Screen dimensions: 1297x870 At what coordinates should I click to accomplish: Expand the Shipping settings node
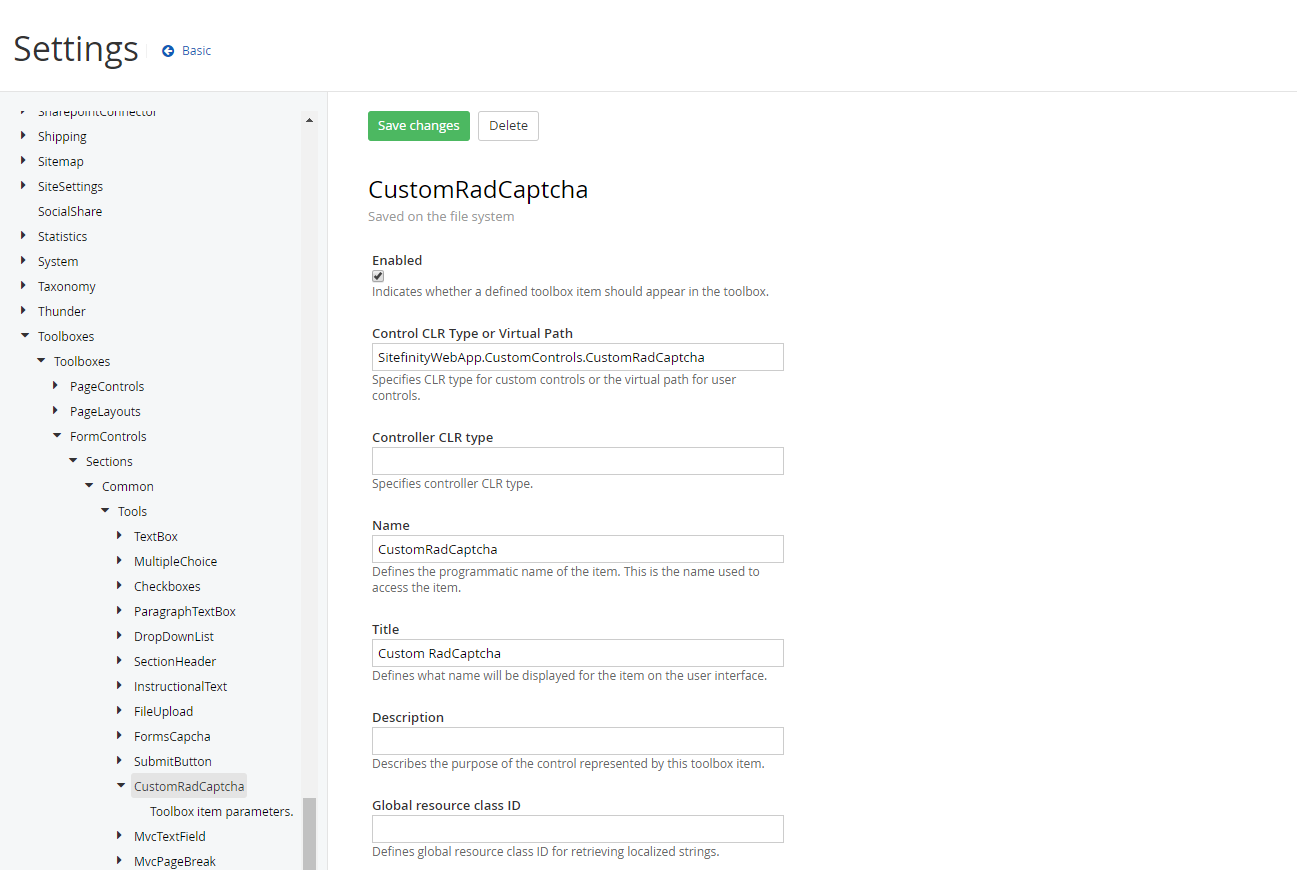pos(24,135)
